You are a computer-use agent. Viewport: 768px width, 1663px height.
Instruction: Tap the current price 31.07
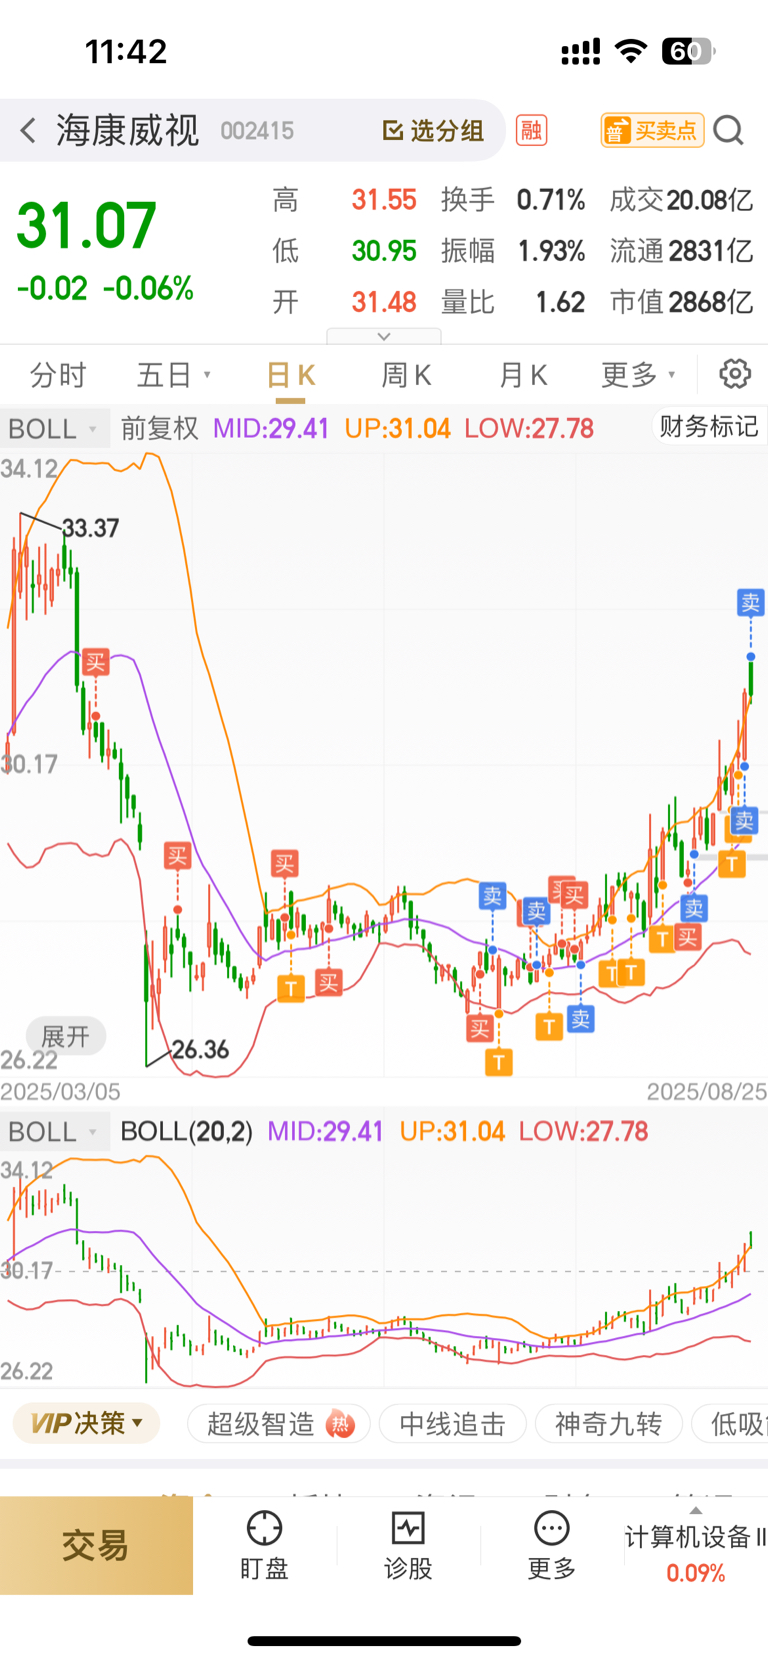pos(87,226)
